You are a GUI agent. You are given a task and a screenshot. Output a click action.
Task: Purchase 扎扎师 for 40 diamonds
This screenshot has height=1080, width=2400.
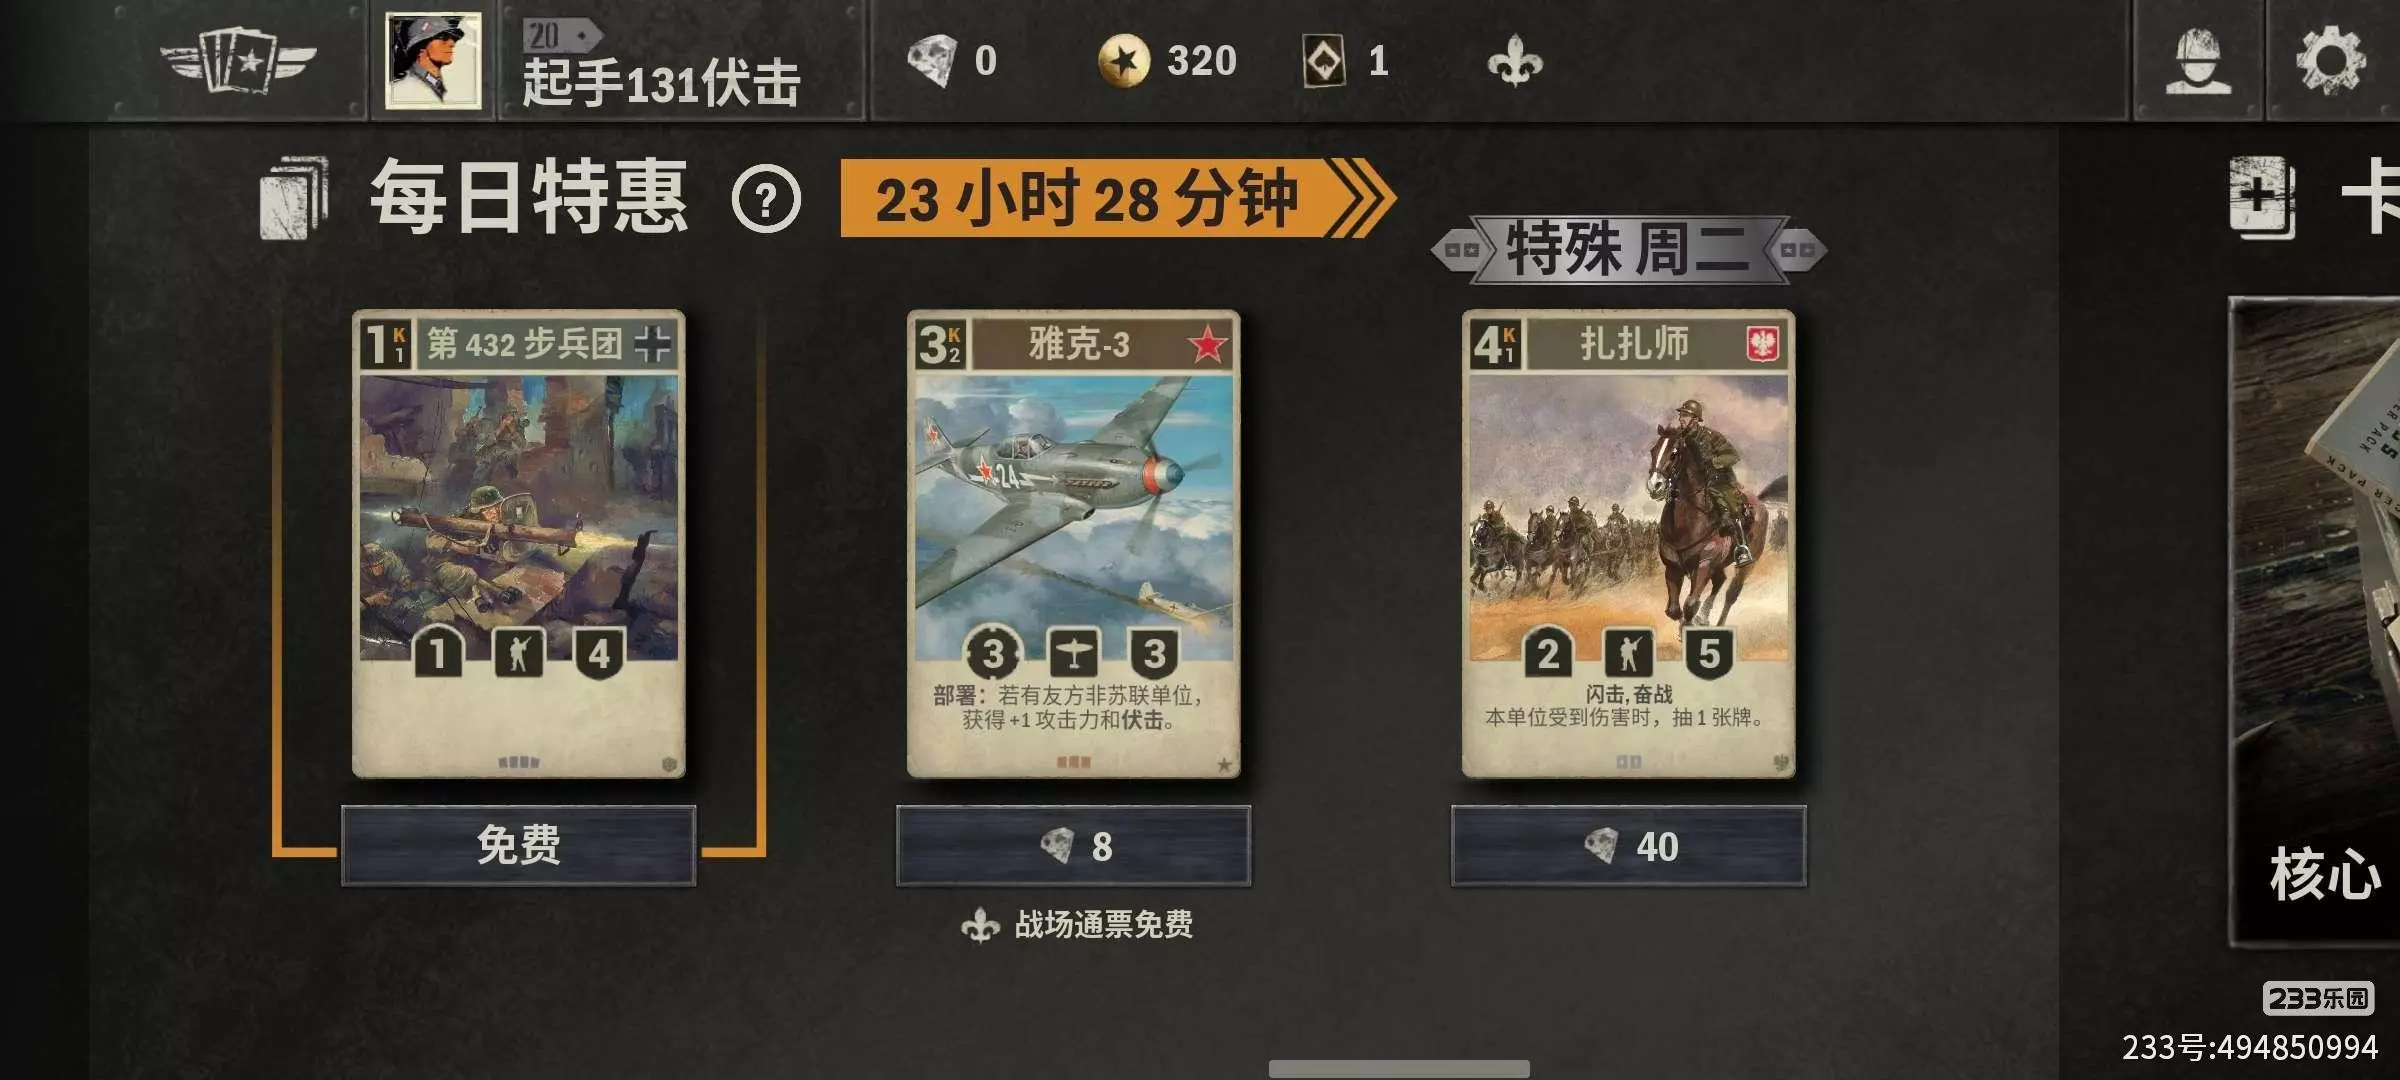tap(1628, 846)
